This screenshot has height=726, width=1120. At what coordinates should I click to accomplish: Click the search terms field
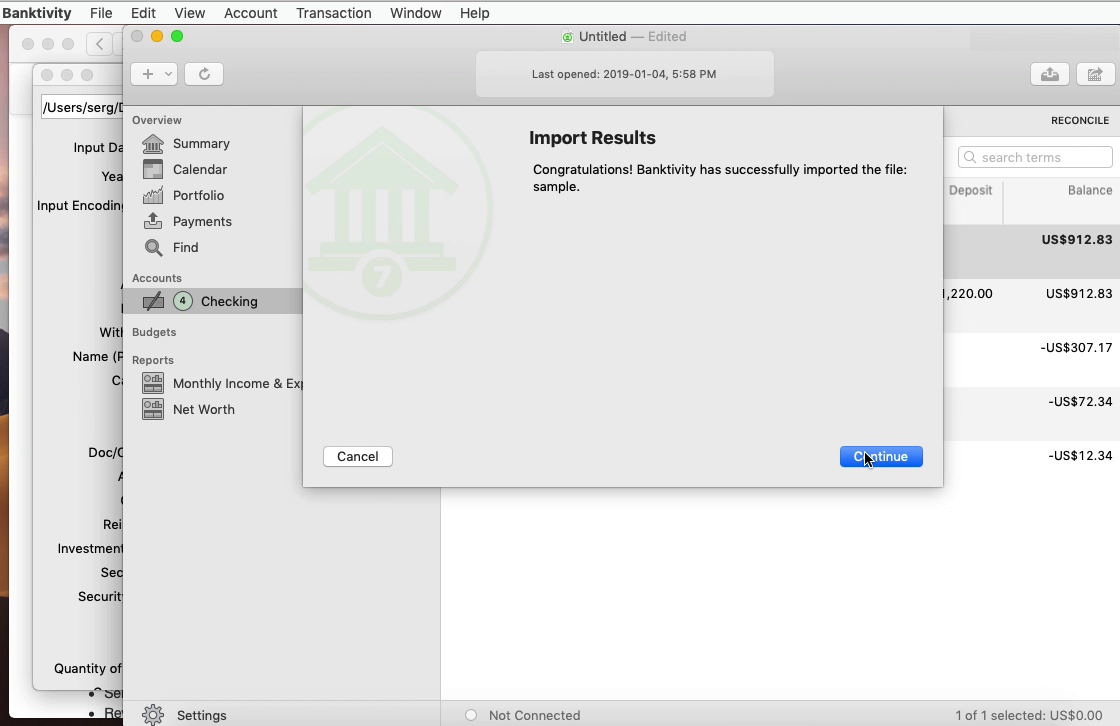[x=1035, y=157]
